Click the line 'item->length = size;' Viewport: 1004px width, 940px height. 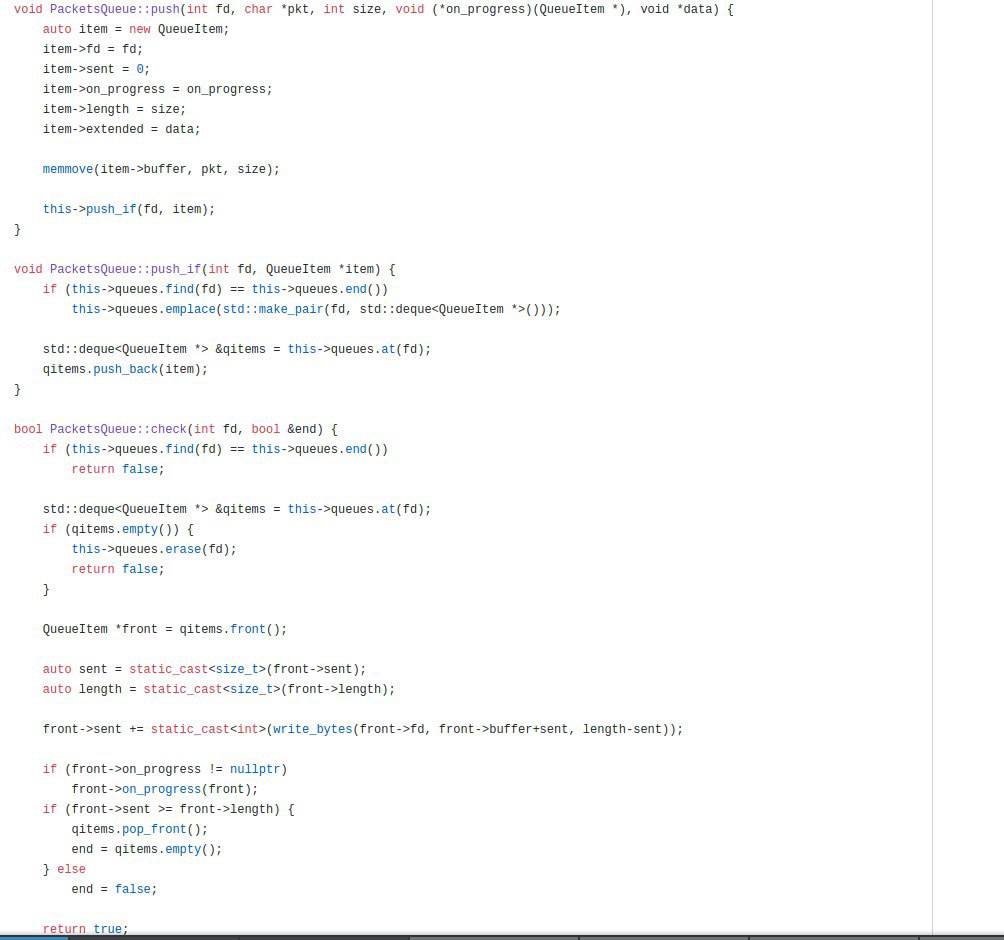pyautogui.click(x=114, y=109)
